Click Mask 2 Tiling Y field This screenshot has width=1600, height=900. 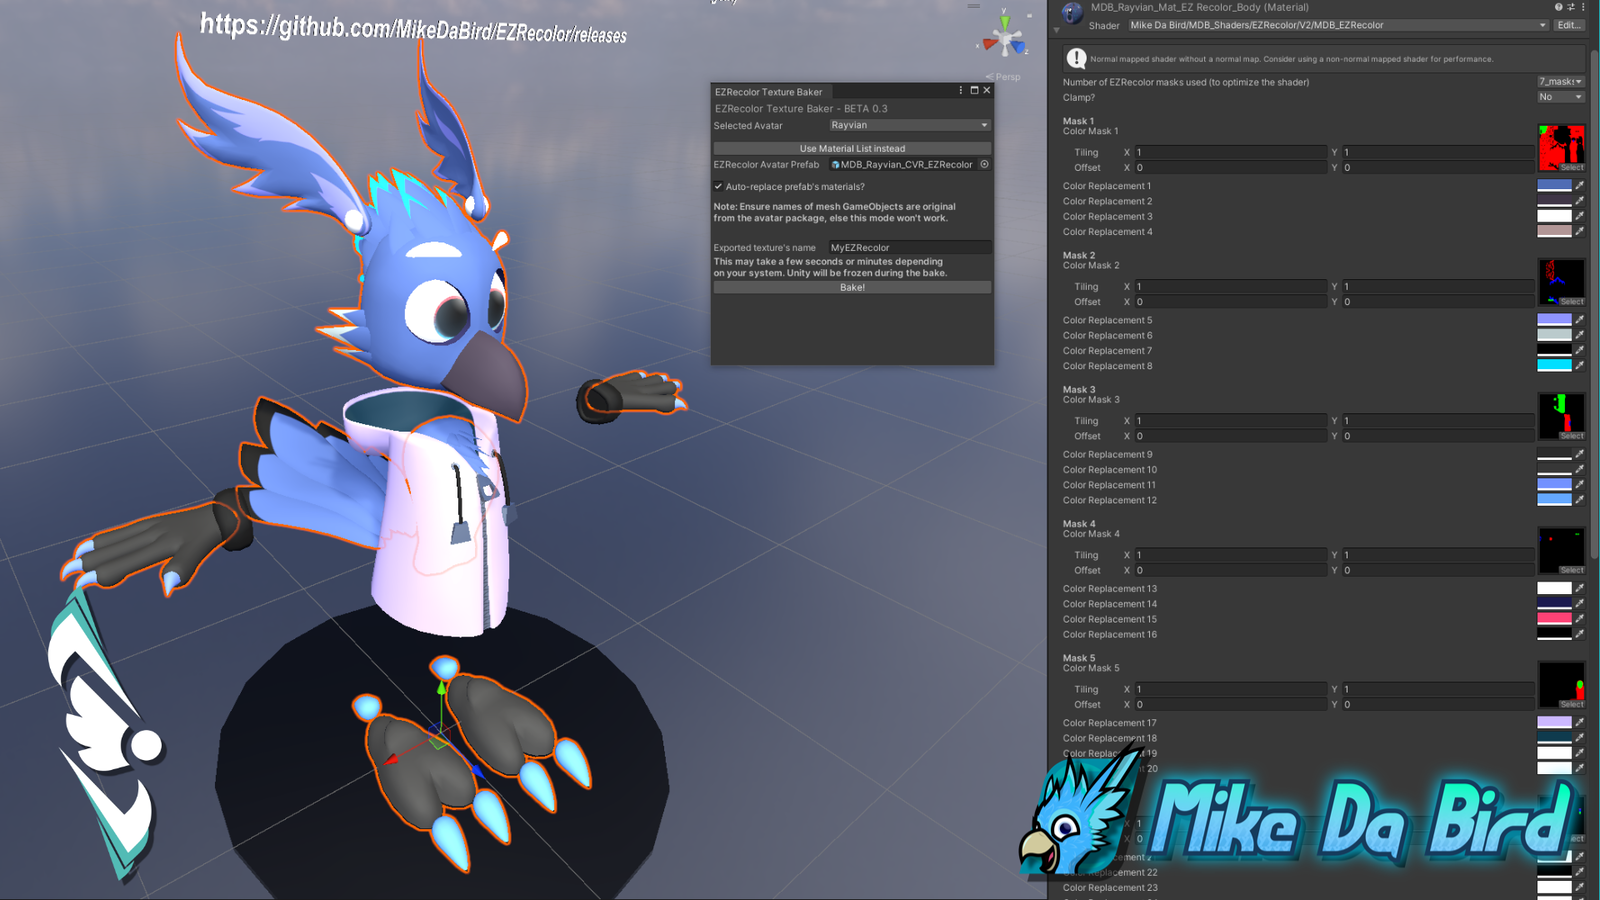click(x=1437, y=286)
